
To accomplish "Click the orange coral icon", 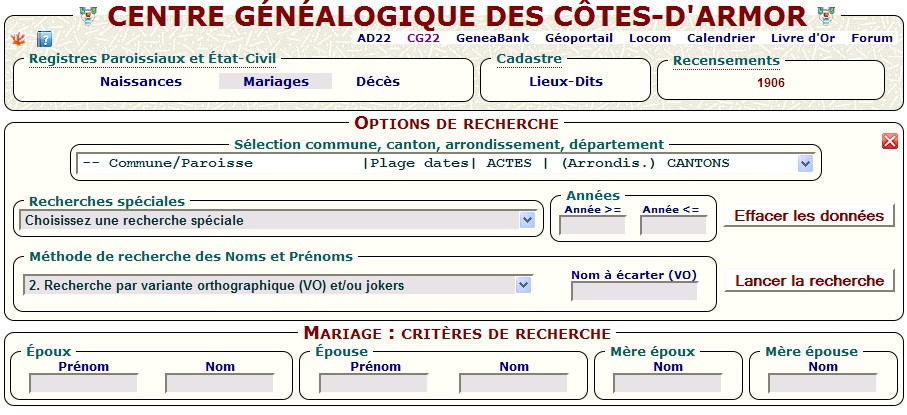I will click(x=16, y=39).
